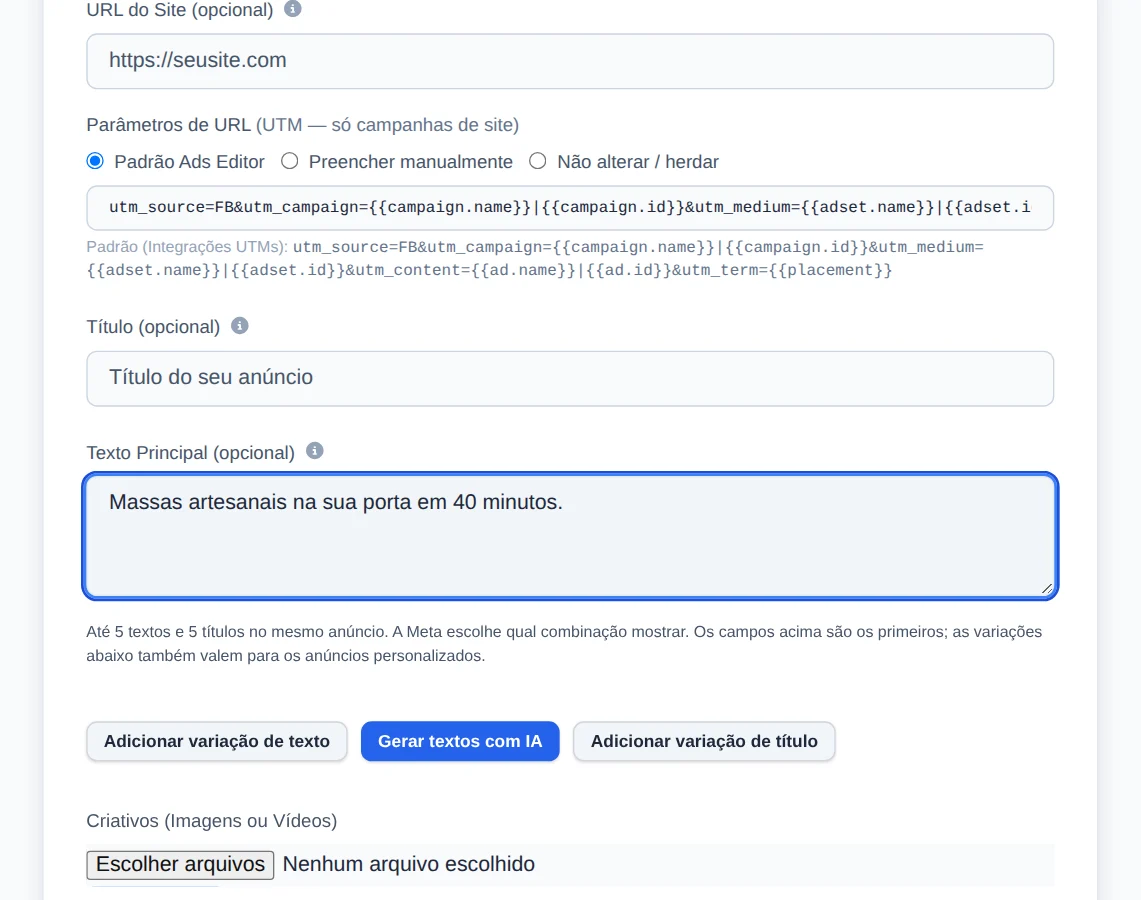Click info icon beside URL do Site
Viewport: 1141px width, 900px height.
click(293, 9)
